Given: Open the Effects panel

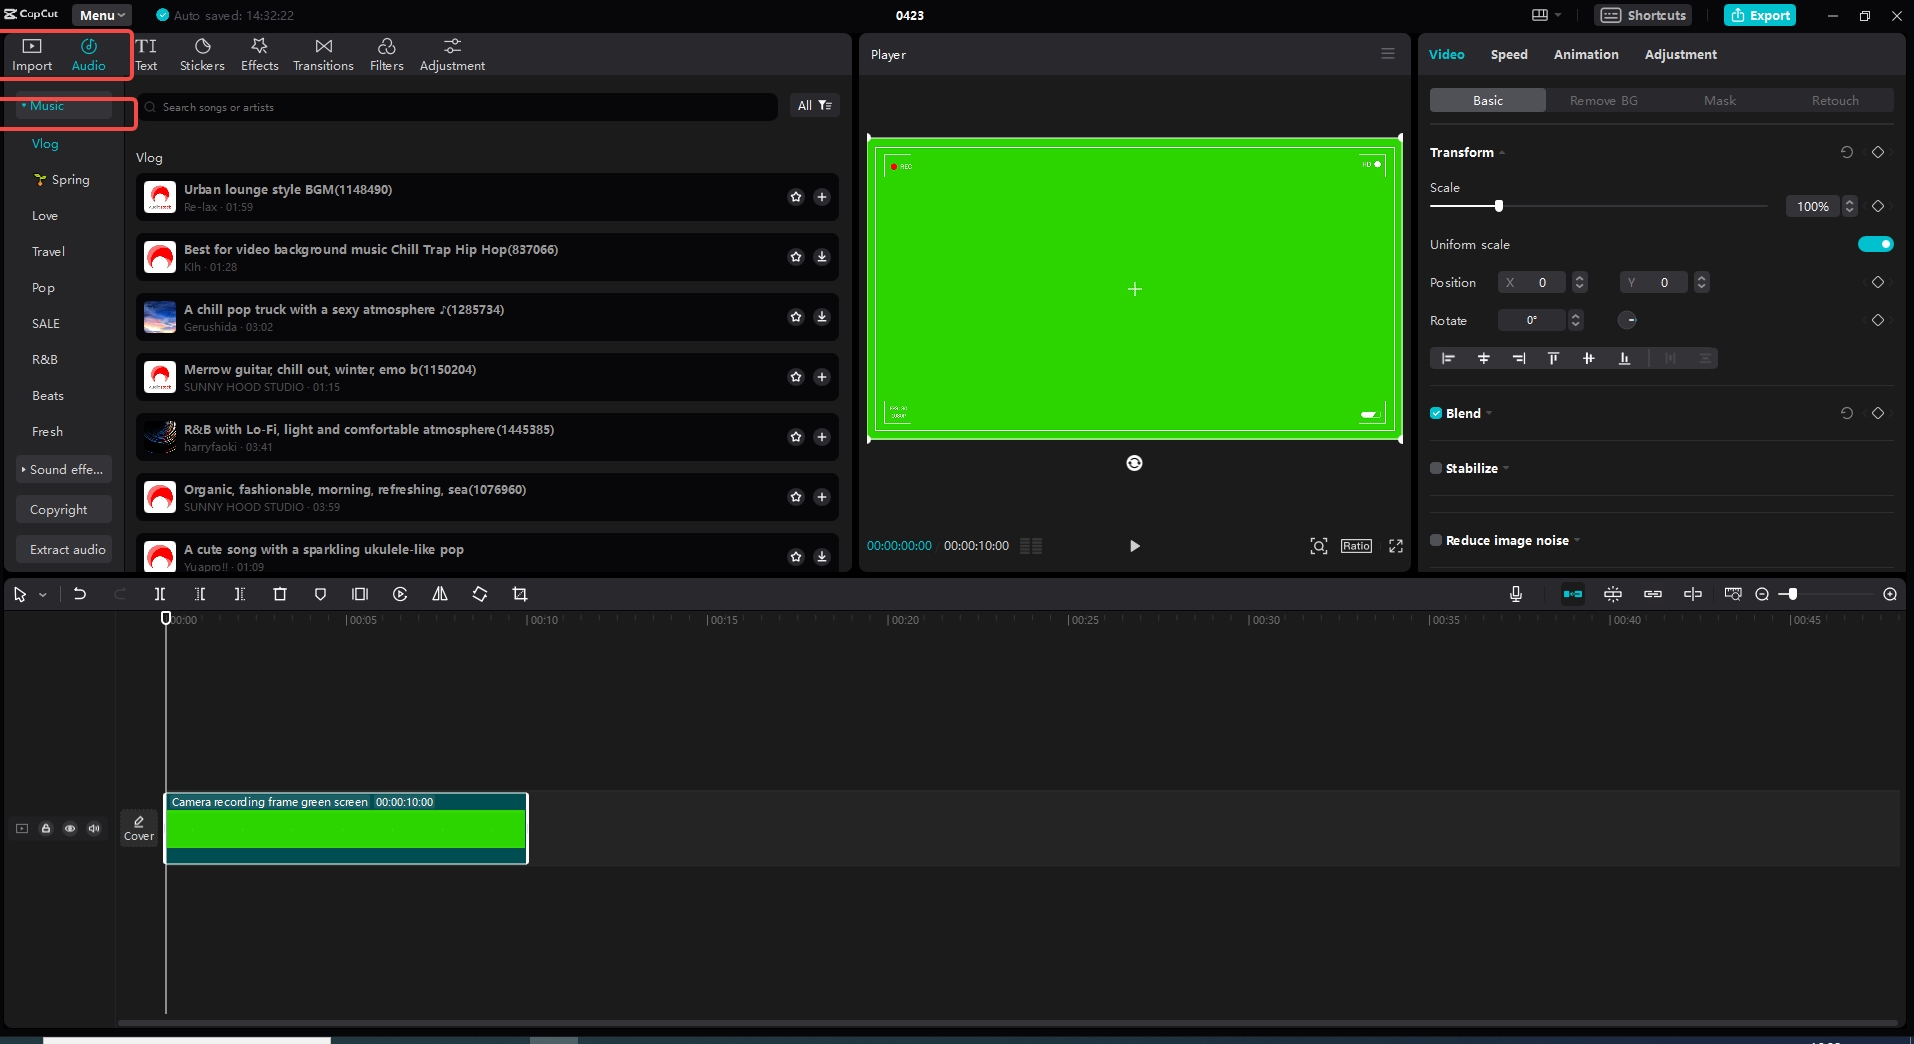Looking at the screenshot, I should pos(259,54).
